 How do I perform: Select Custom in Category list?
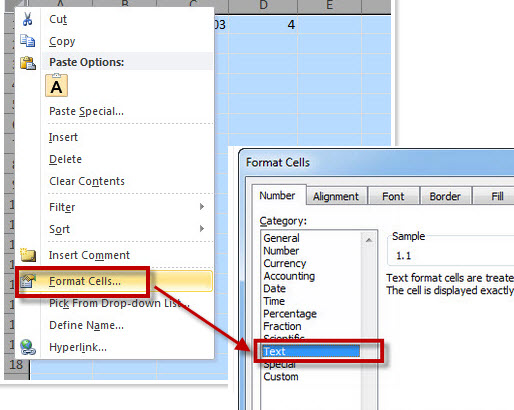click(x=281, y=377)
